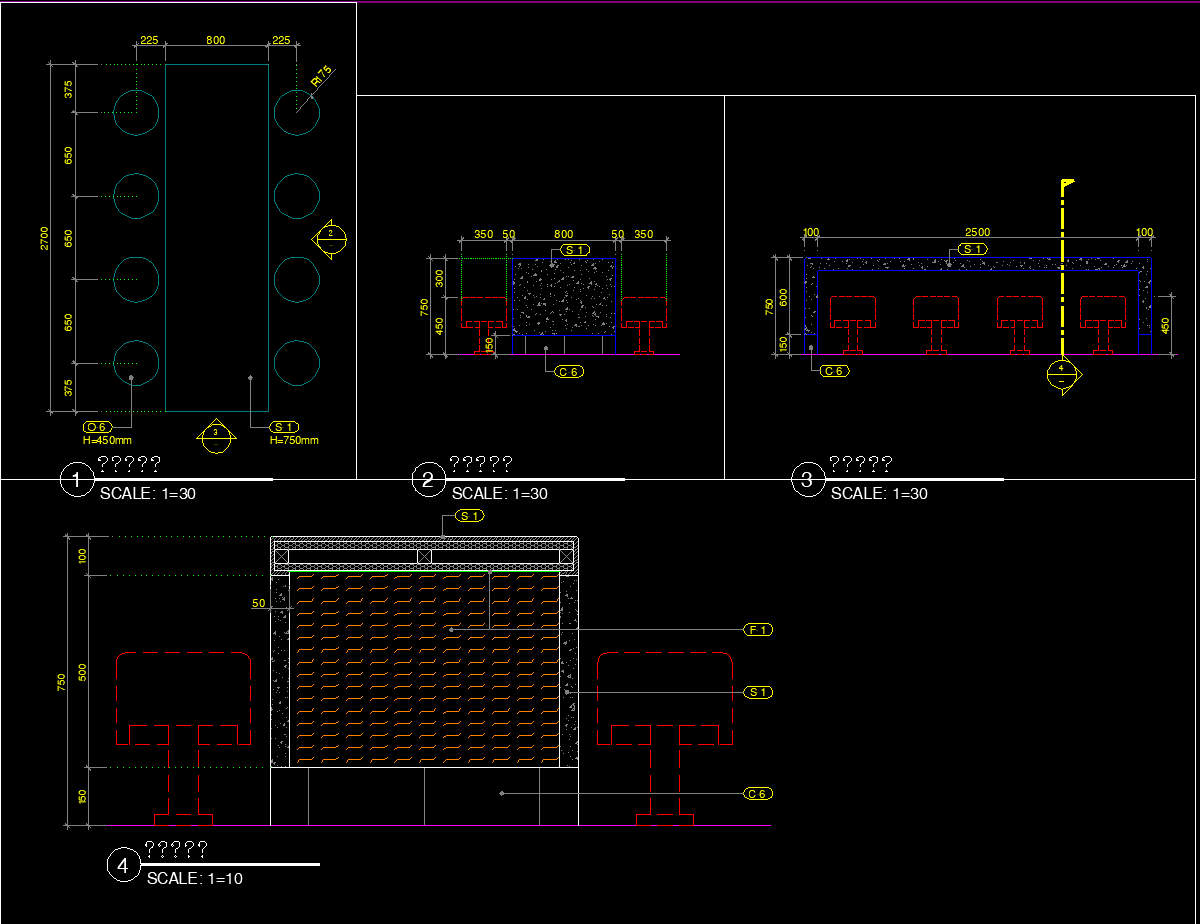Click the 2500 length dimension in view 3
The image size is (1200, 924).
coord(977,233)
